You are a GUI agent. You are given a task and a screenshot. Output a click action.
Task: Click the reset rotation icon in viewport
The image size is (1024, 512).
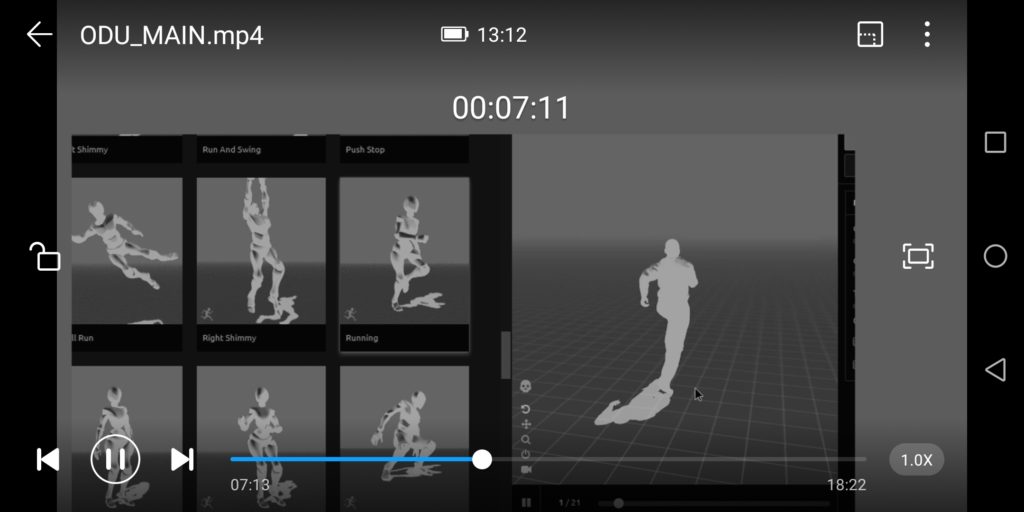point(526,409)
